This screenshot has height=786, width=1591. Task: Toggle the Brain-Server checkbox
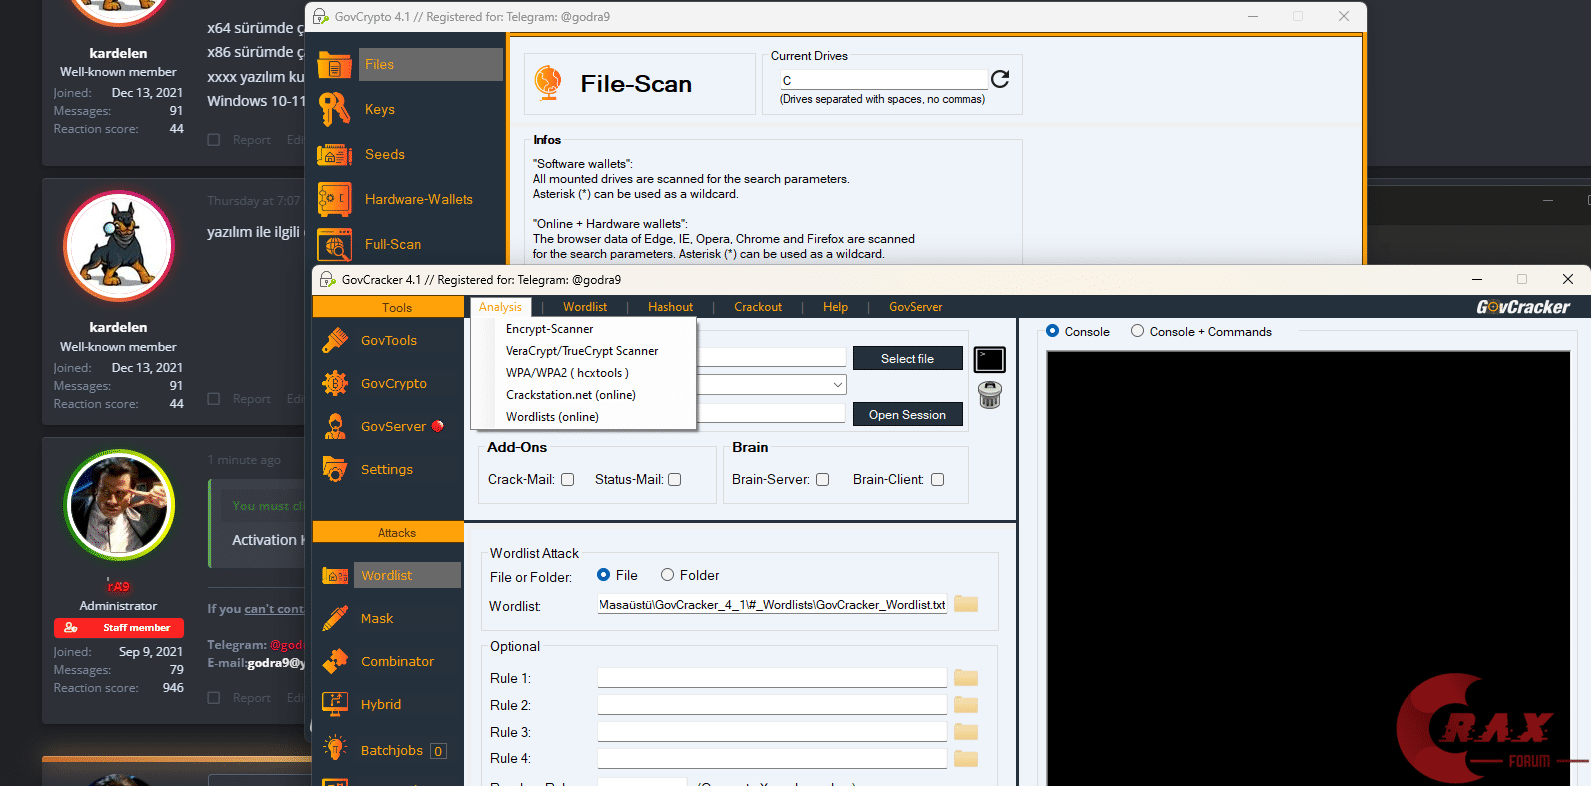(823, 480)
